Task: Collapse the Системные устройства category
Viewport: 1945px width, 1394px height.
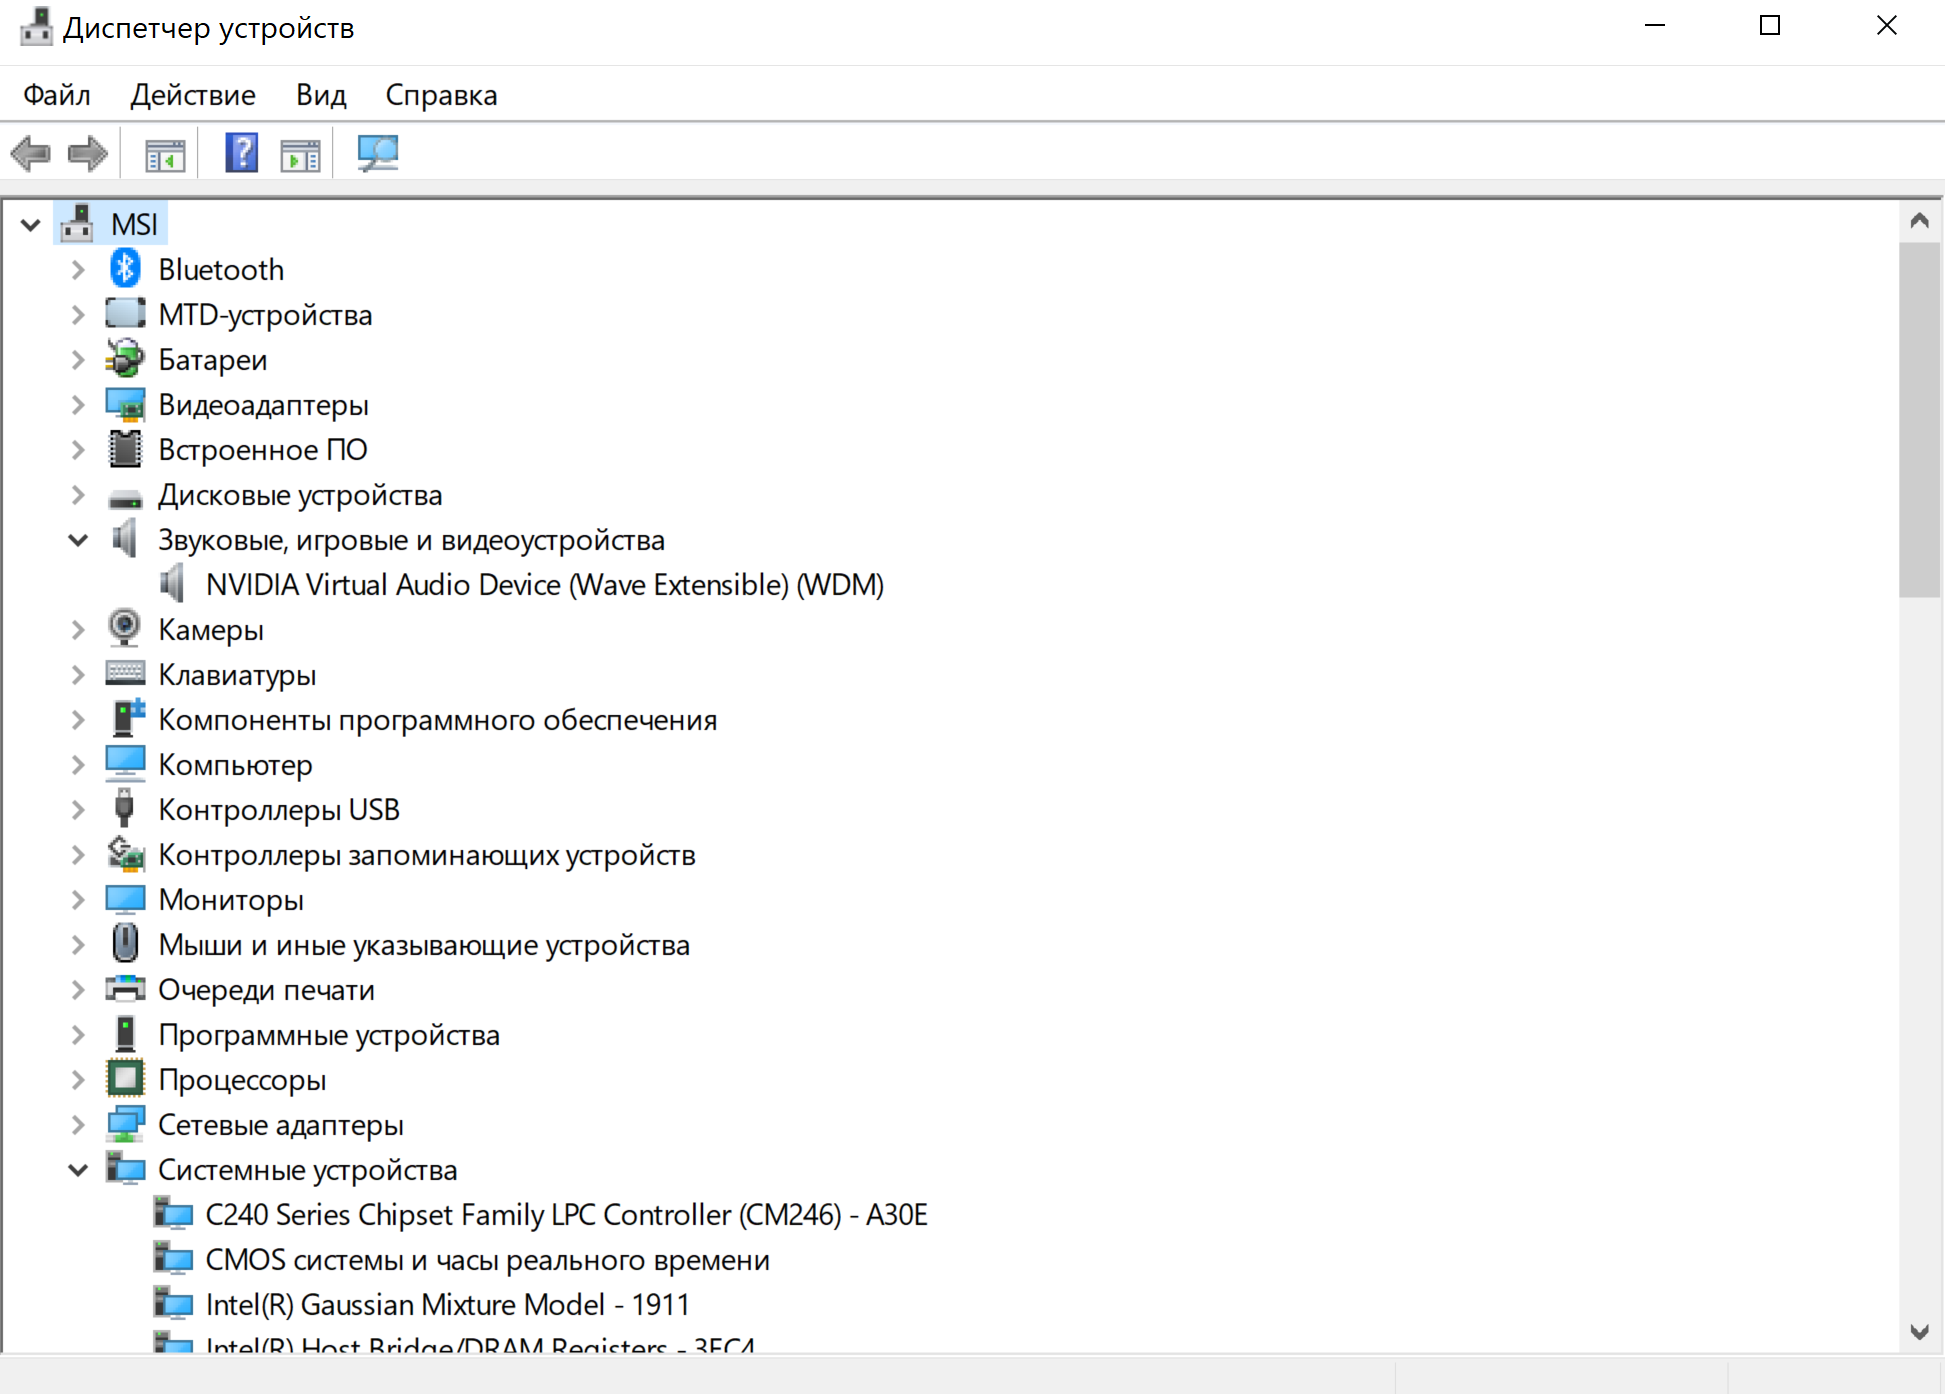Action: 78,1170
